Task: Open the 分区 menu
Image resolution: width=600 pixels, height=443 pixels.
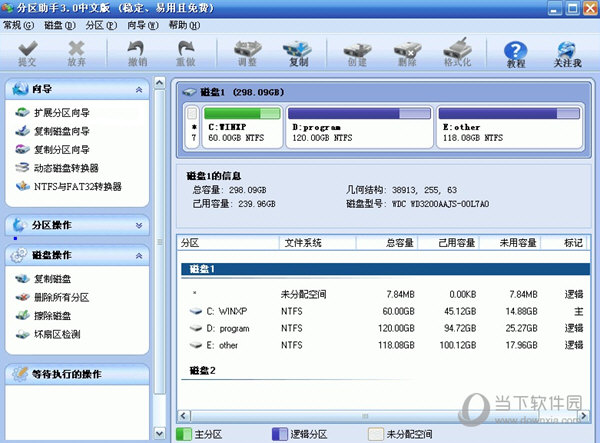Action: tap(101, 25)
